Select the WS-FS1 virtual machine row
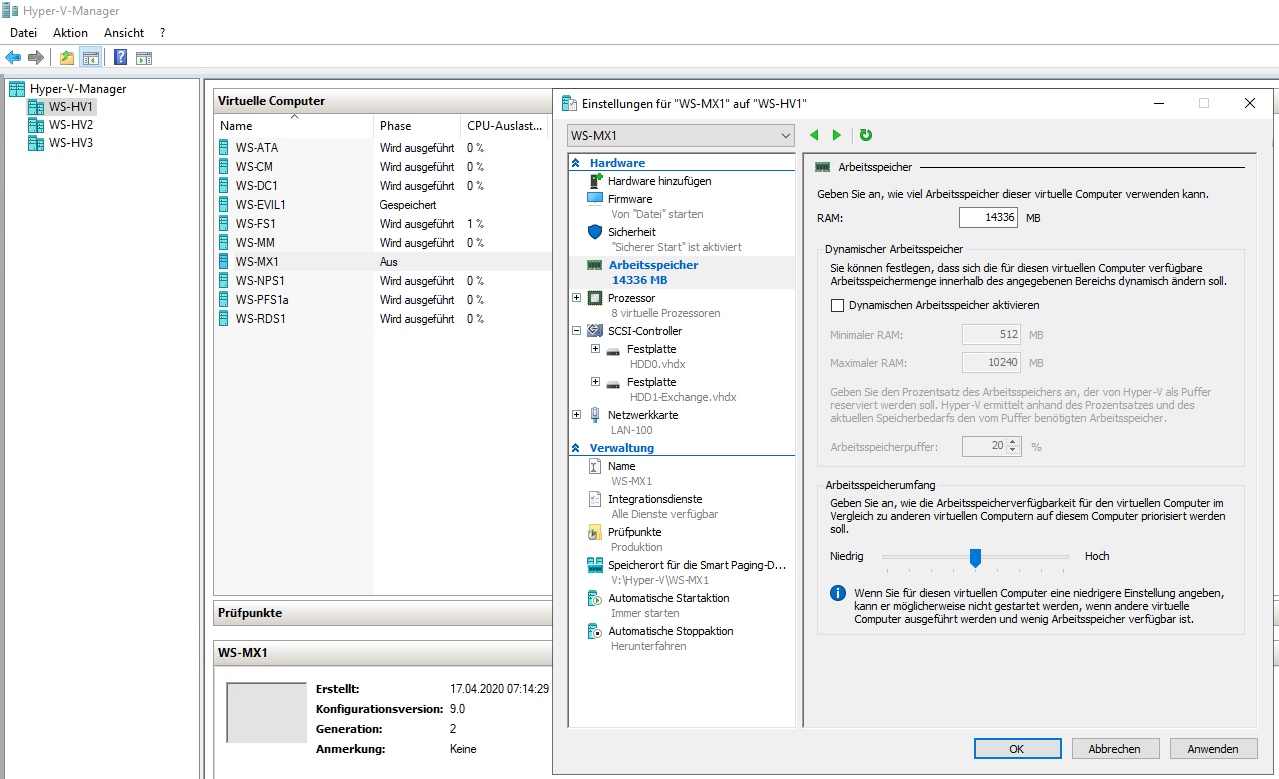 coord(383,223)
